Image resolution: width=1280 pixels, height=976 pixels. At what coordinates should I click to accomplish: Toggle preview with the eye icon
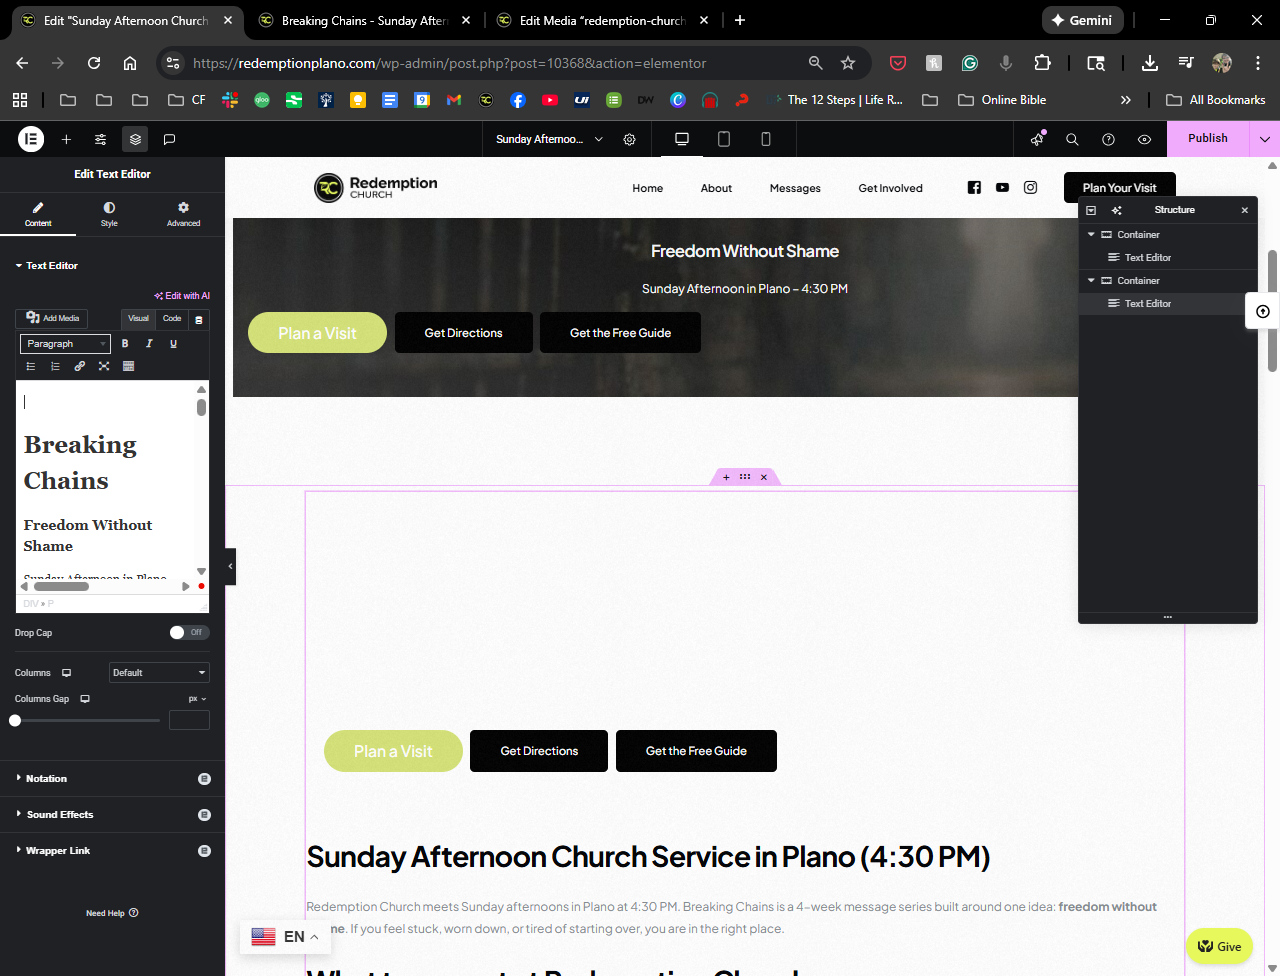[1144, 139]
